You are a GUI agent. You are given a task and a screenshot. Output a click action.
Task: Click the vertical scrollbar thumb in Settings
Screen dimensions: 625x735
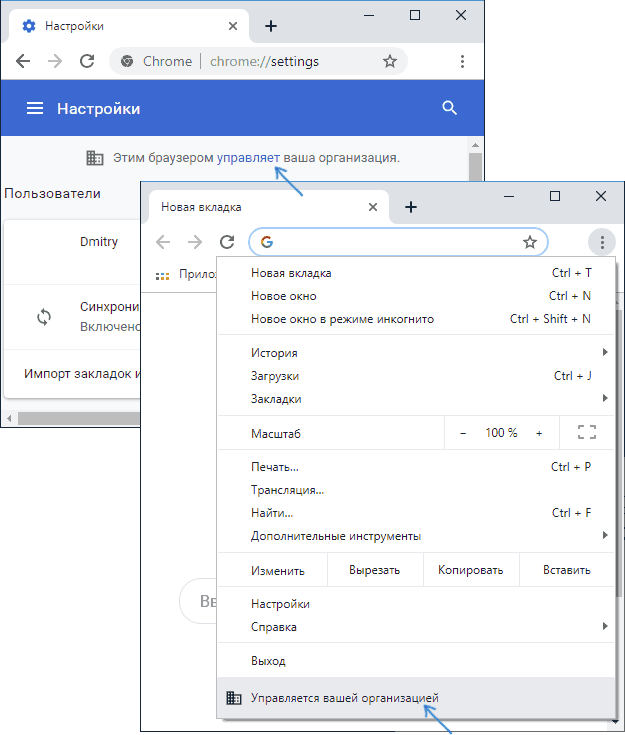(475, 167)
